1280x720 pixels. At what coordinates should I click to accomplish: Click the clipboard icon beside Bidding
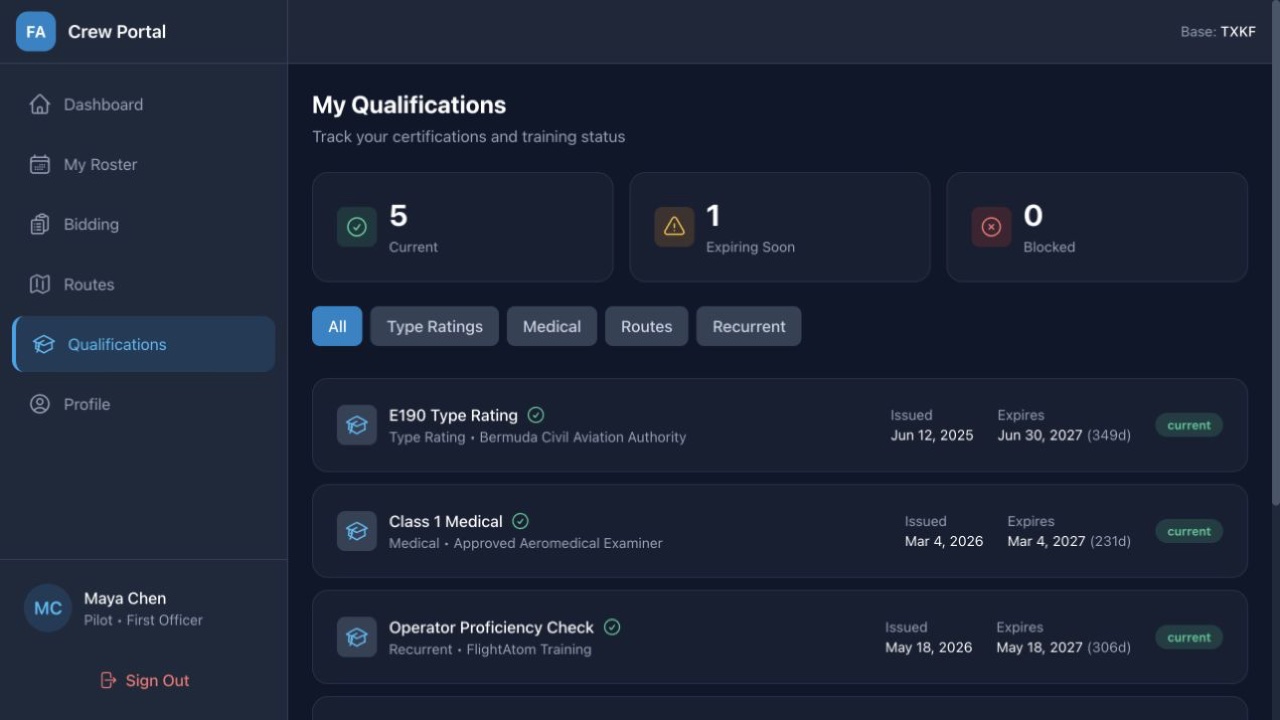click(40, 224)
